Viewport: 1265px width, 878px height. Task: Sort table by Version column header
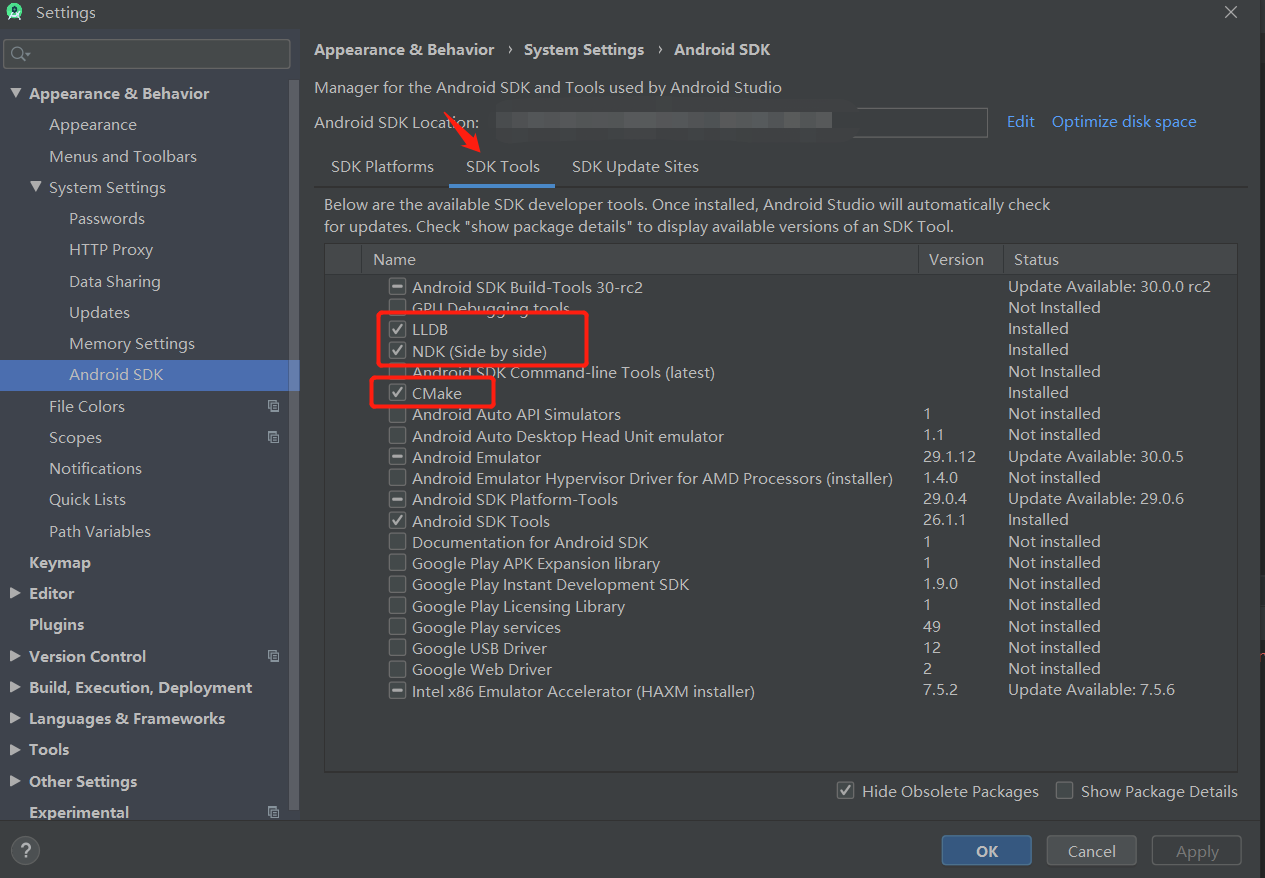960,259
